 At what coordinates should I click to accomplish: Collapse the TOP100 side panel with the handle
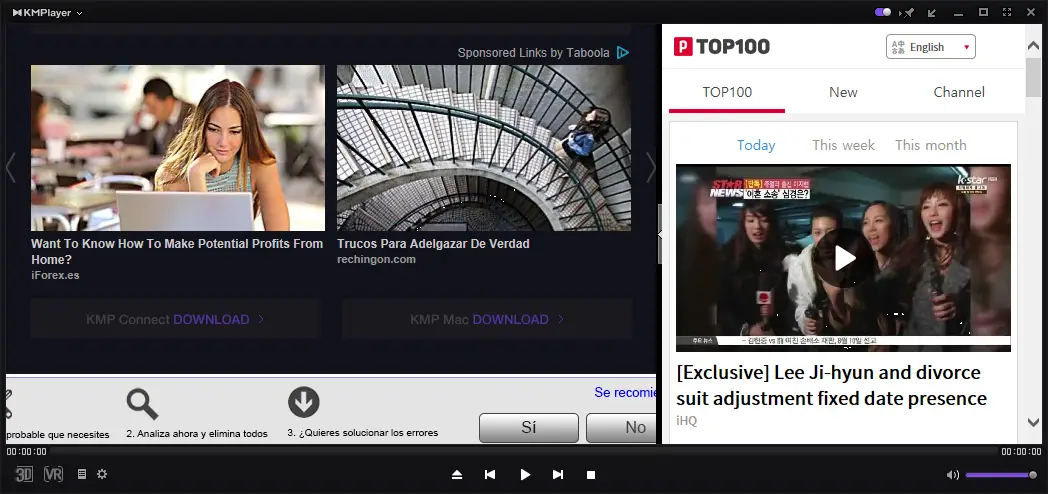pos(660,235)
